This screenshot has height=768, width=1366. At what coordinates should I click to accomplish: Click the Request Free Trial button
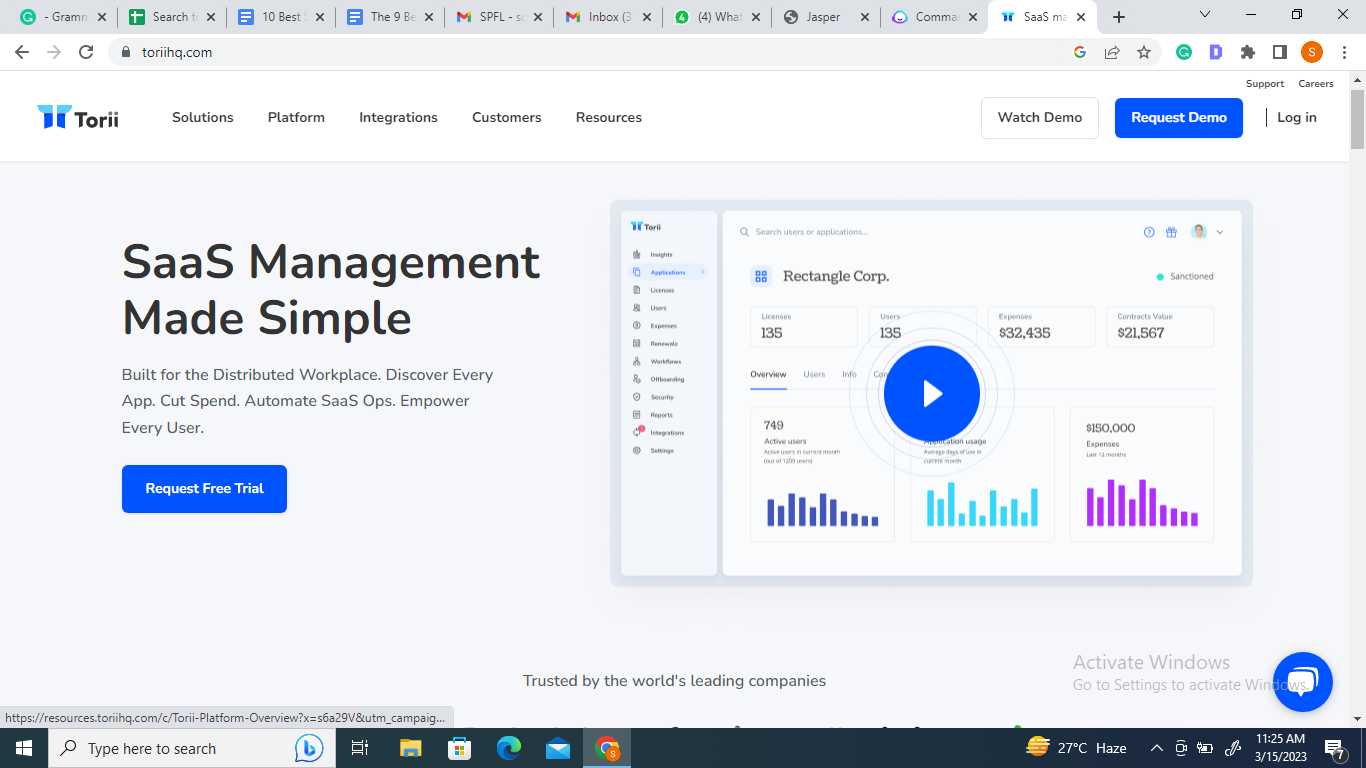click(204, 489)
